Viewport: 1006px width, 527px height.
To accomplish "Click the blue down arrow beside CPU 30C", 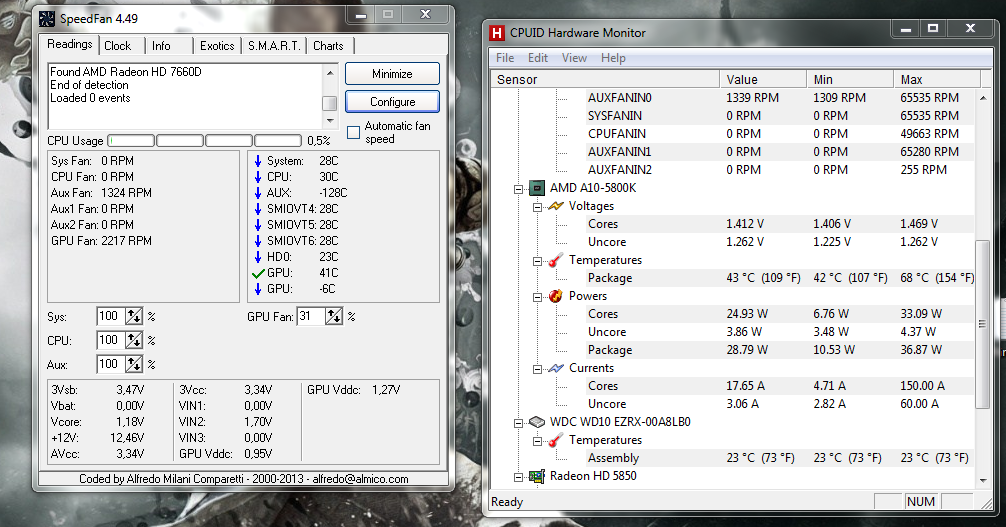I will pos(258,177).
